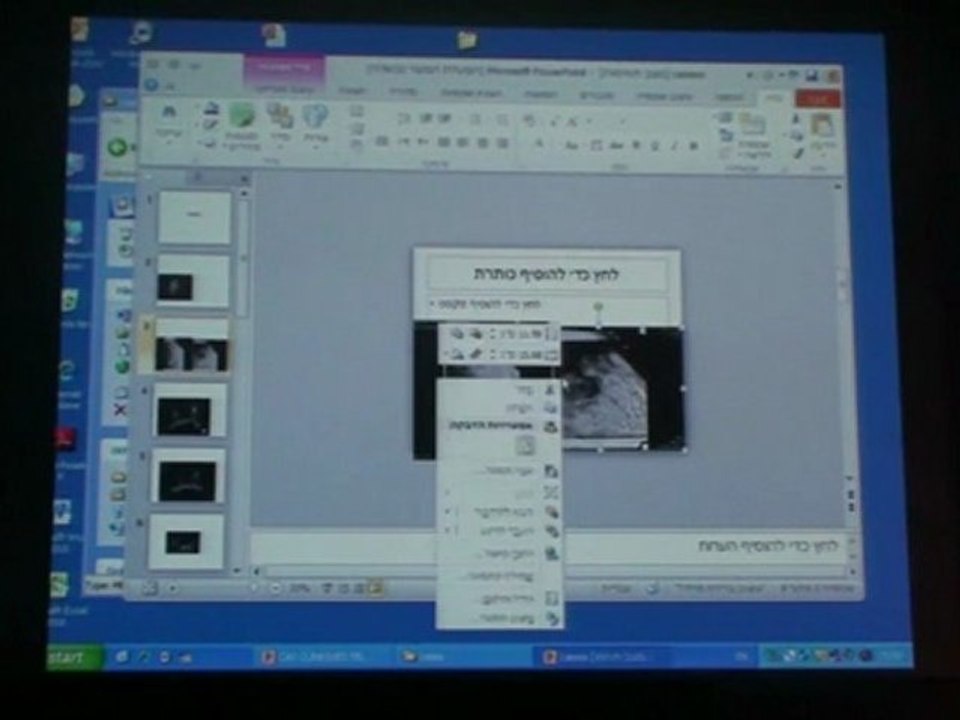The width and height of the screenshot is (960, 720).
Task: Click the slide title placeholder text
Action: click(547, 274)
